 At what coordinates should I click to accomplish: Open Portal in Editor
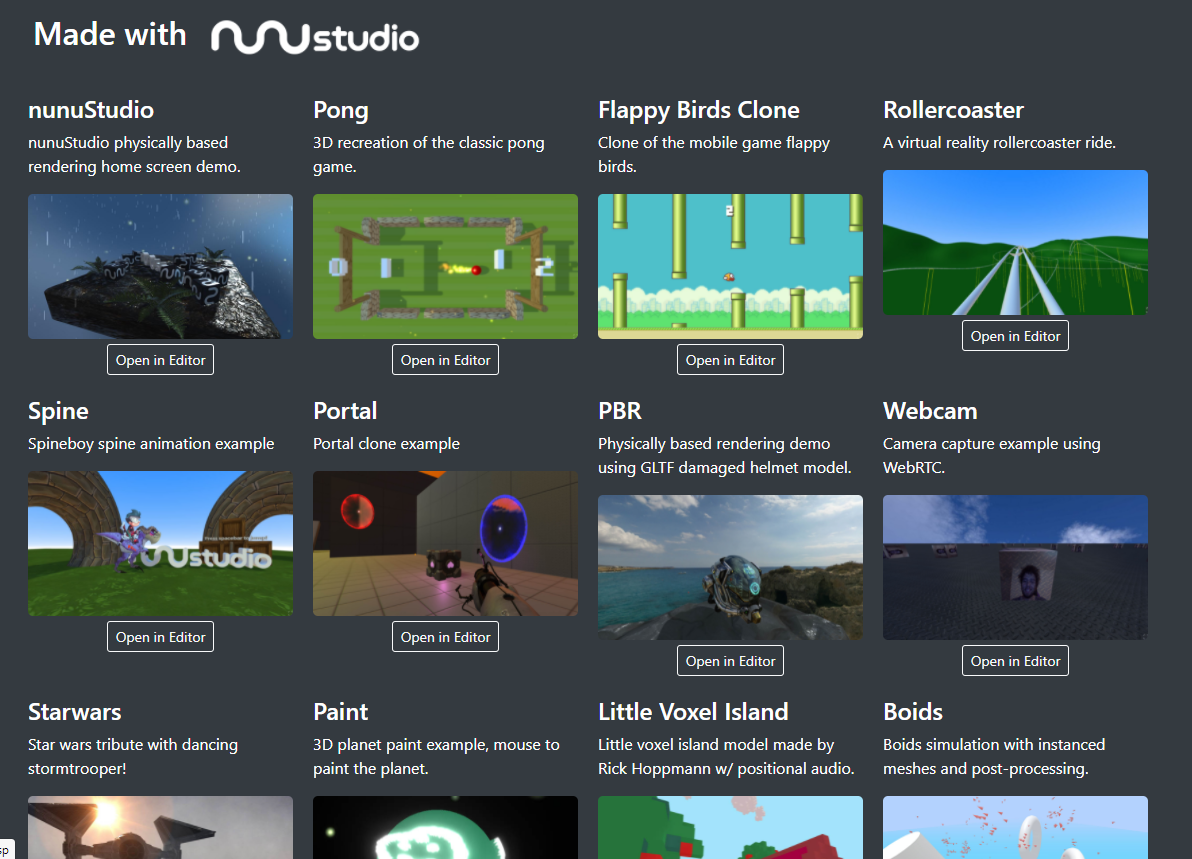[x=445, y=636]
